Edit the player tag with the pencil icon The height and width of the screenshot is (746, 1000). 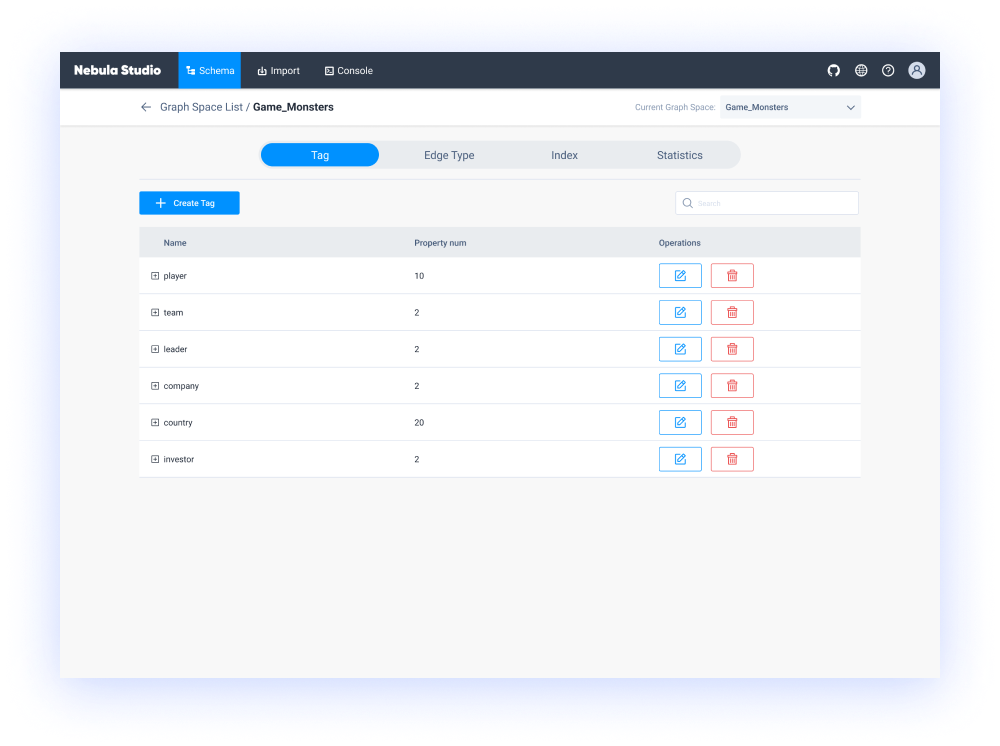[680, 275]
